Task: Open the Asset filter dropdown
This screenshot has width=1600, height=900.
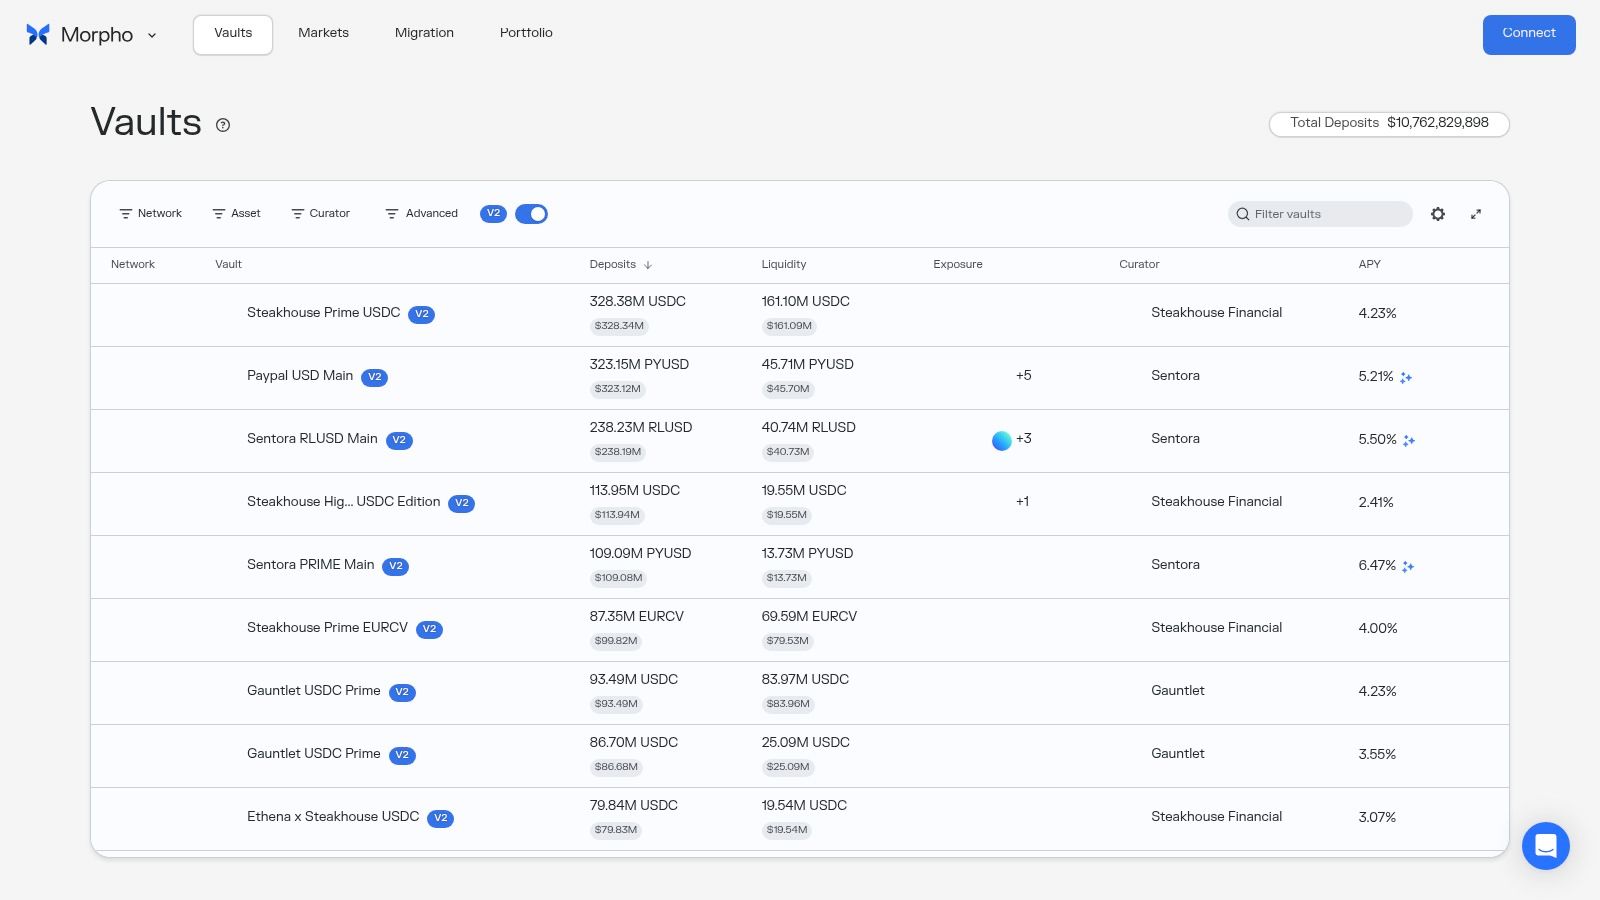Action: coord(236,214)
